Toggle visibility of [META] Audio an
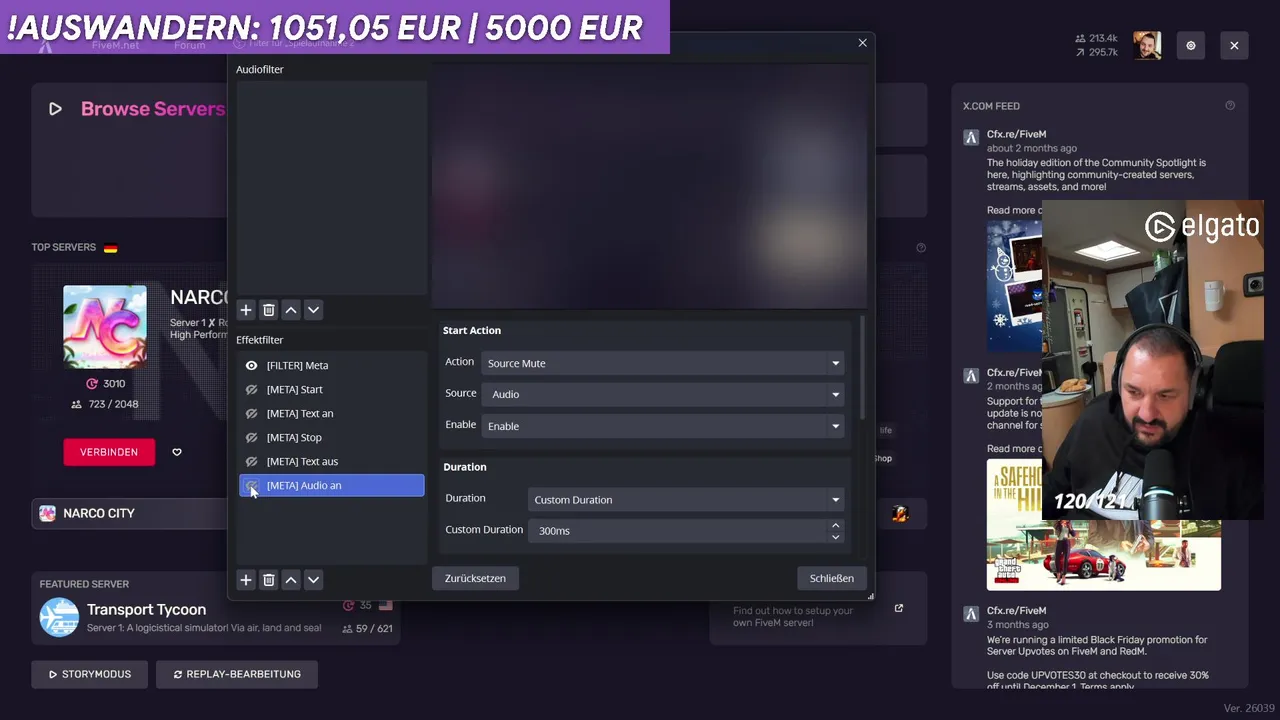Screen dimensions: 1280x720 point(251,486)
